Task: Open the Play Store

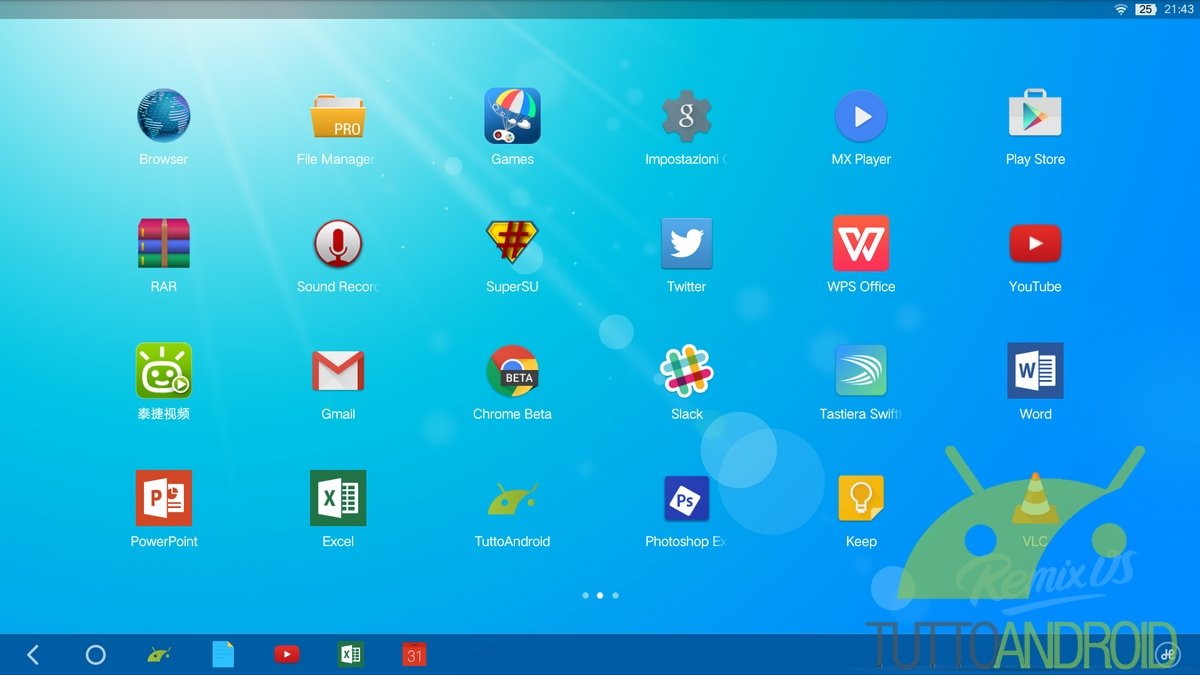Action: pos(1035,114)
